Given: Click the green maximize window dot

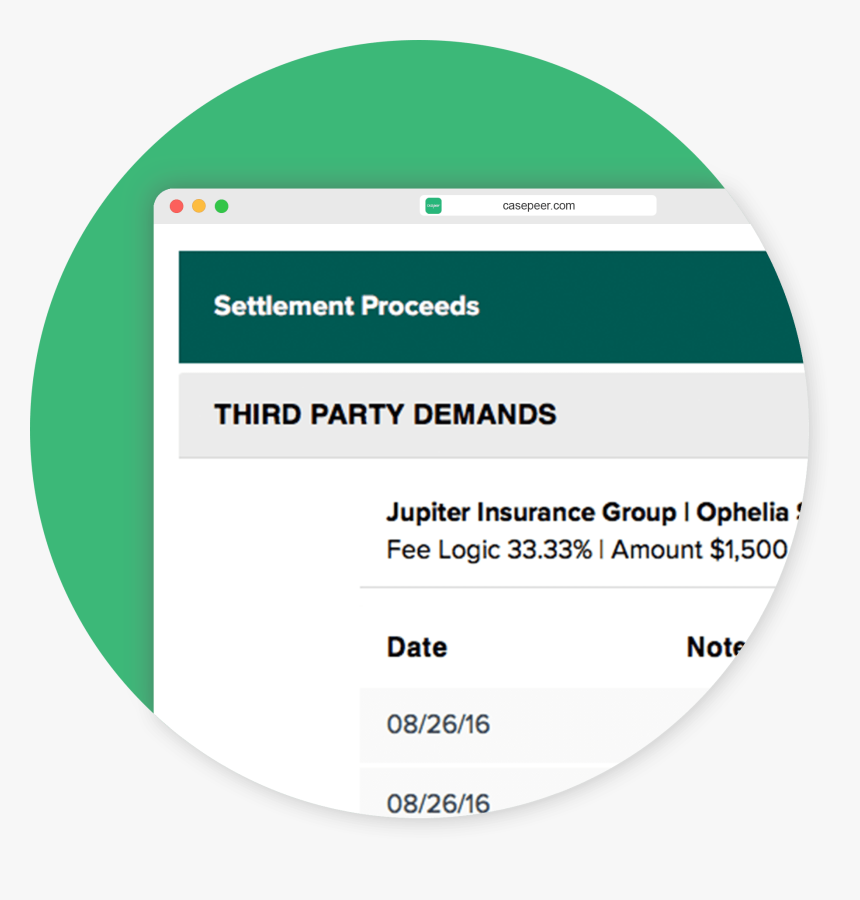Looking at the screenshot, I should pyautogui.click(x=222, y=206).
